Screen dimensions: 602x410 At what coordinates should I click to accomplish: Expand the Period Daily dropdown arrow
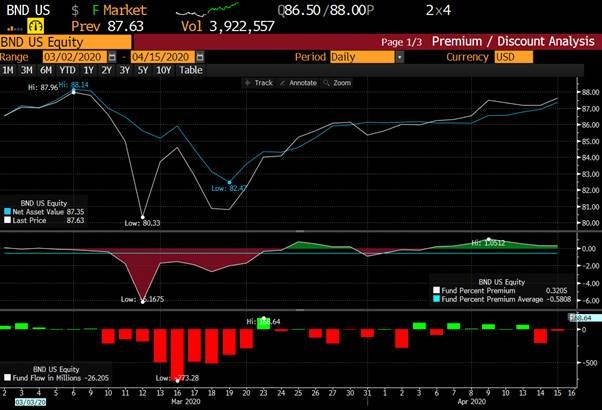coord(400,57)
